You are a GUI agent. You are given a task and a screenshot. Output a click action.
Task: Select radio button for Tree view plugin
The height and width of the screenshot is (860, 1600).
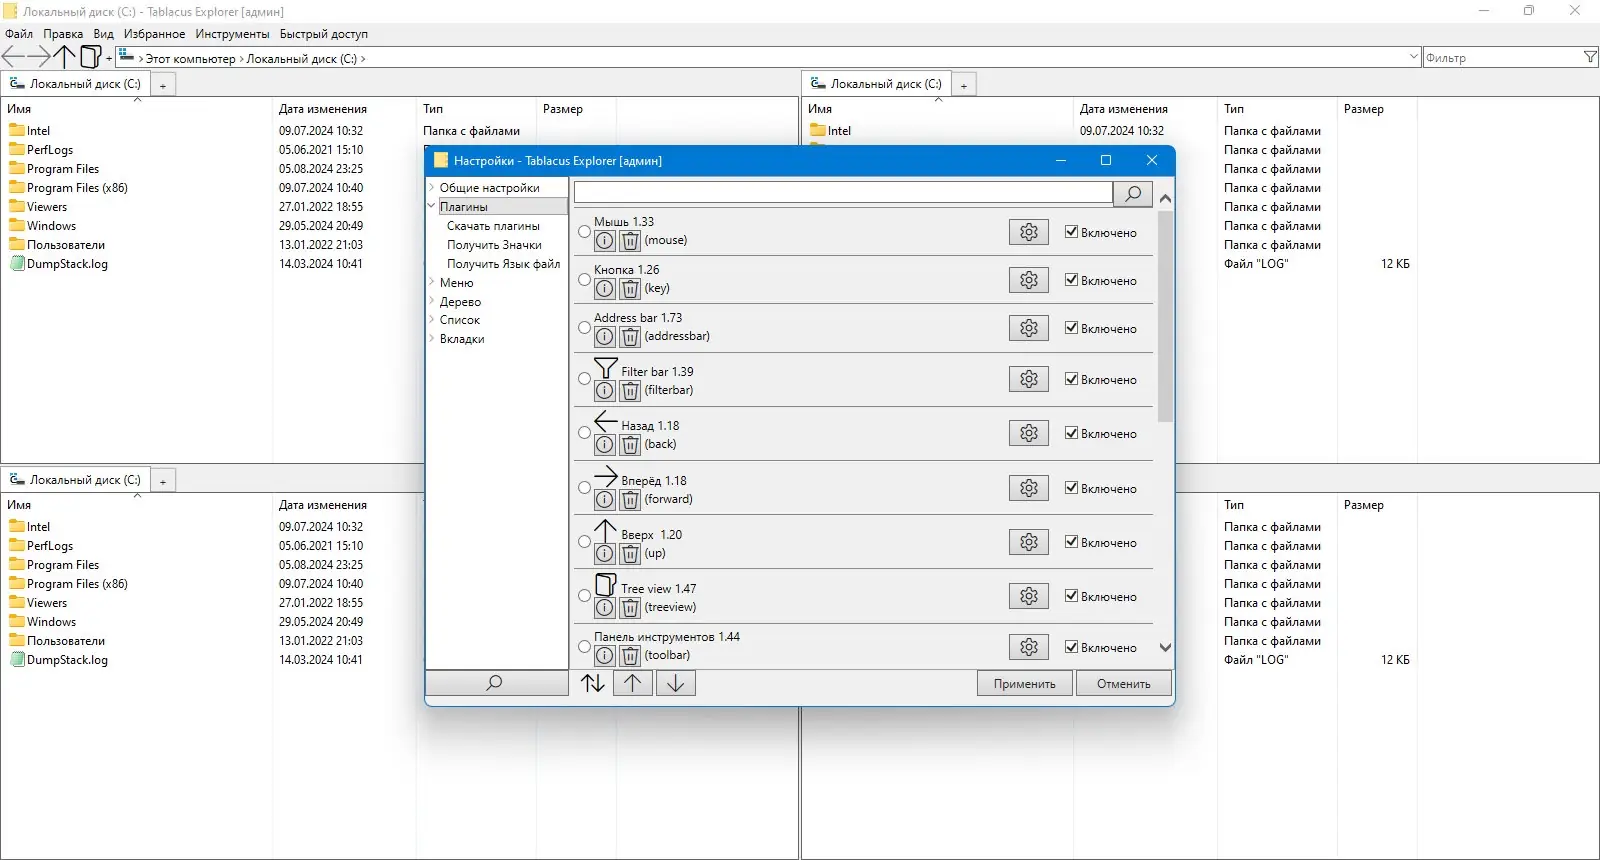pos(585,596)
